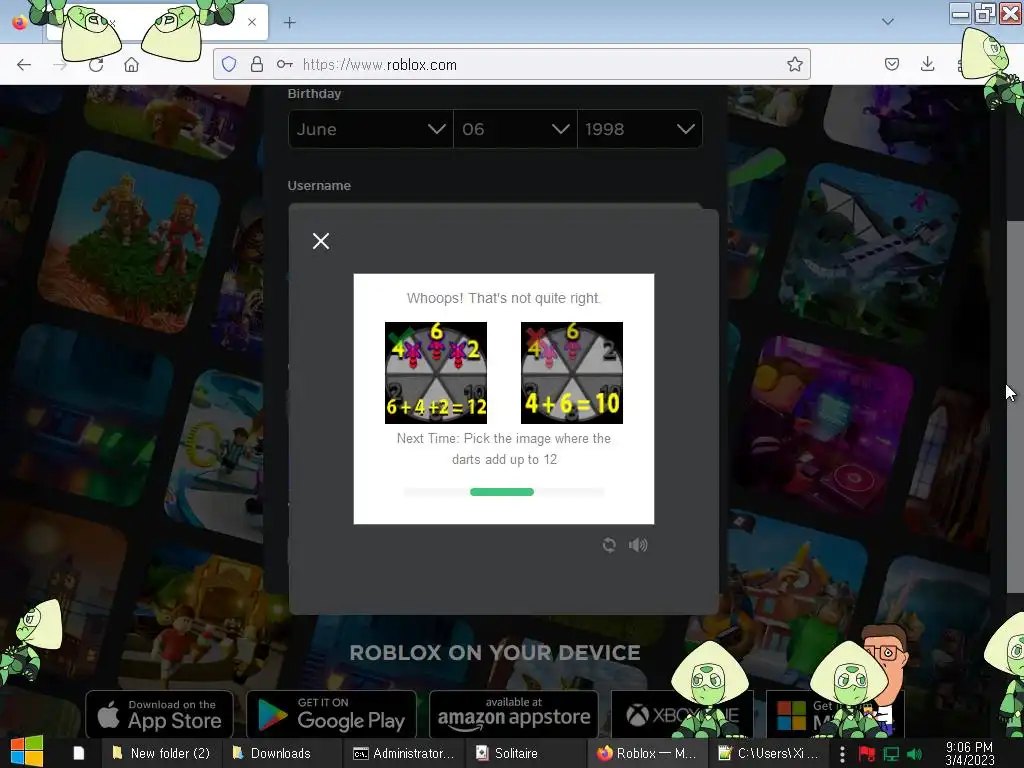Save page to Pocket icon

click(891, 64)
